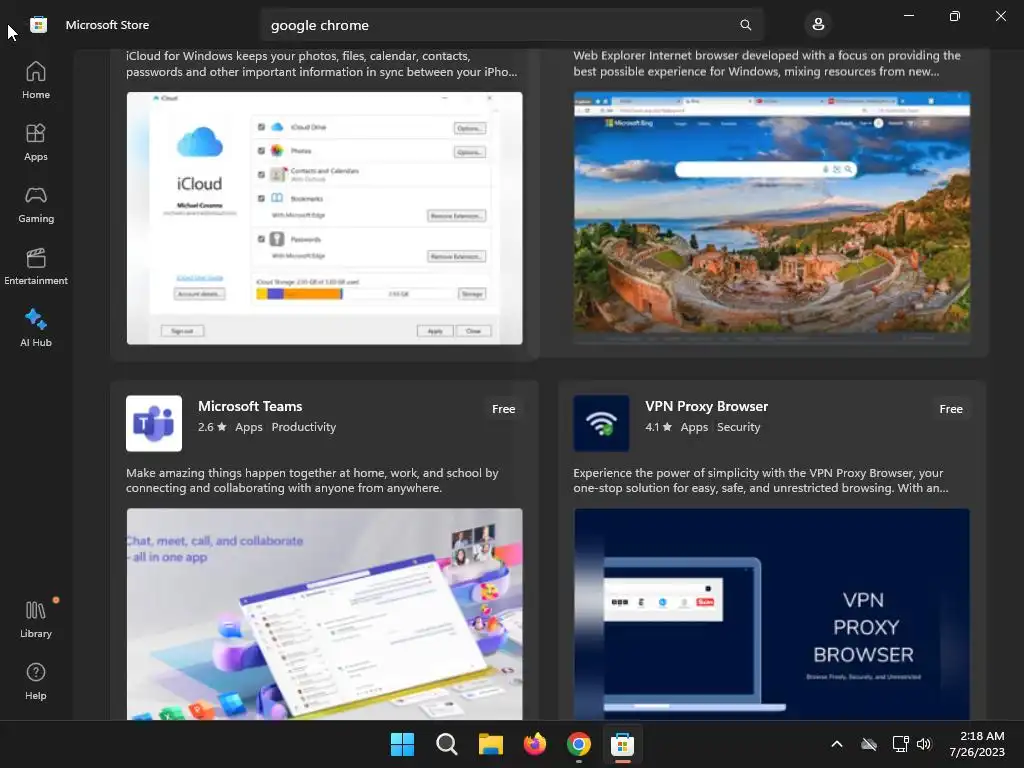Click the Free button for VPN Proxy Browser
1024x768 pixels.
pyautogui.click(x=951, y=409)
